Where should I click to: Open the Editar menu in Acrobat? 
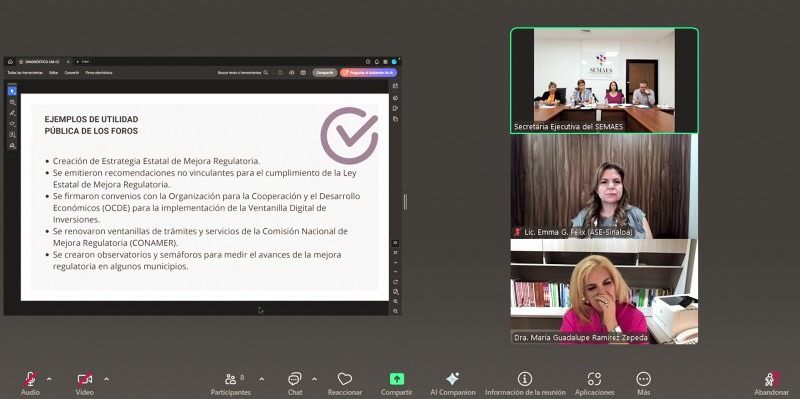54,72
